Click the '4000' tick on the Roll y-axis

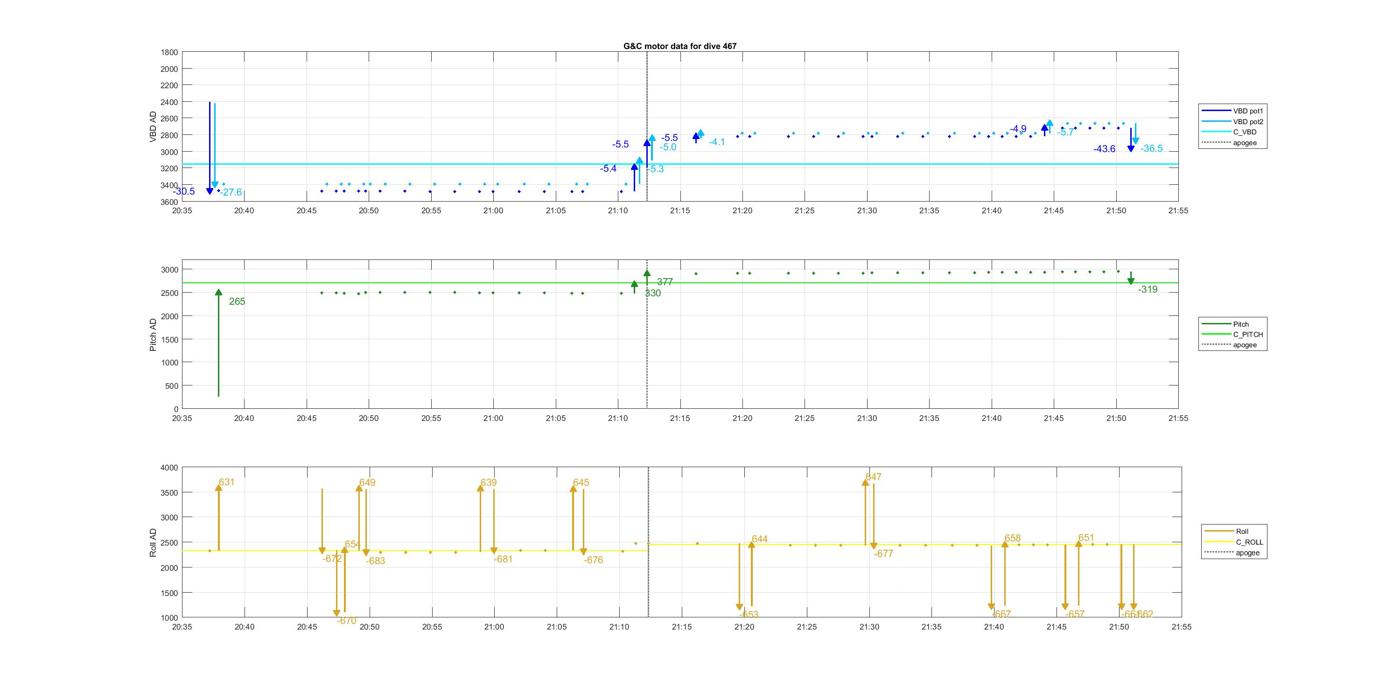pyautogui.click(x=169, y=467)
